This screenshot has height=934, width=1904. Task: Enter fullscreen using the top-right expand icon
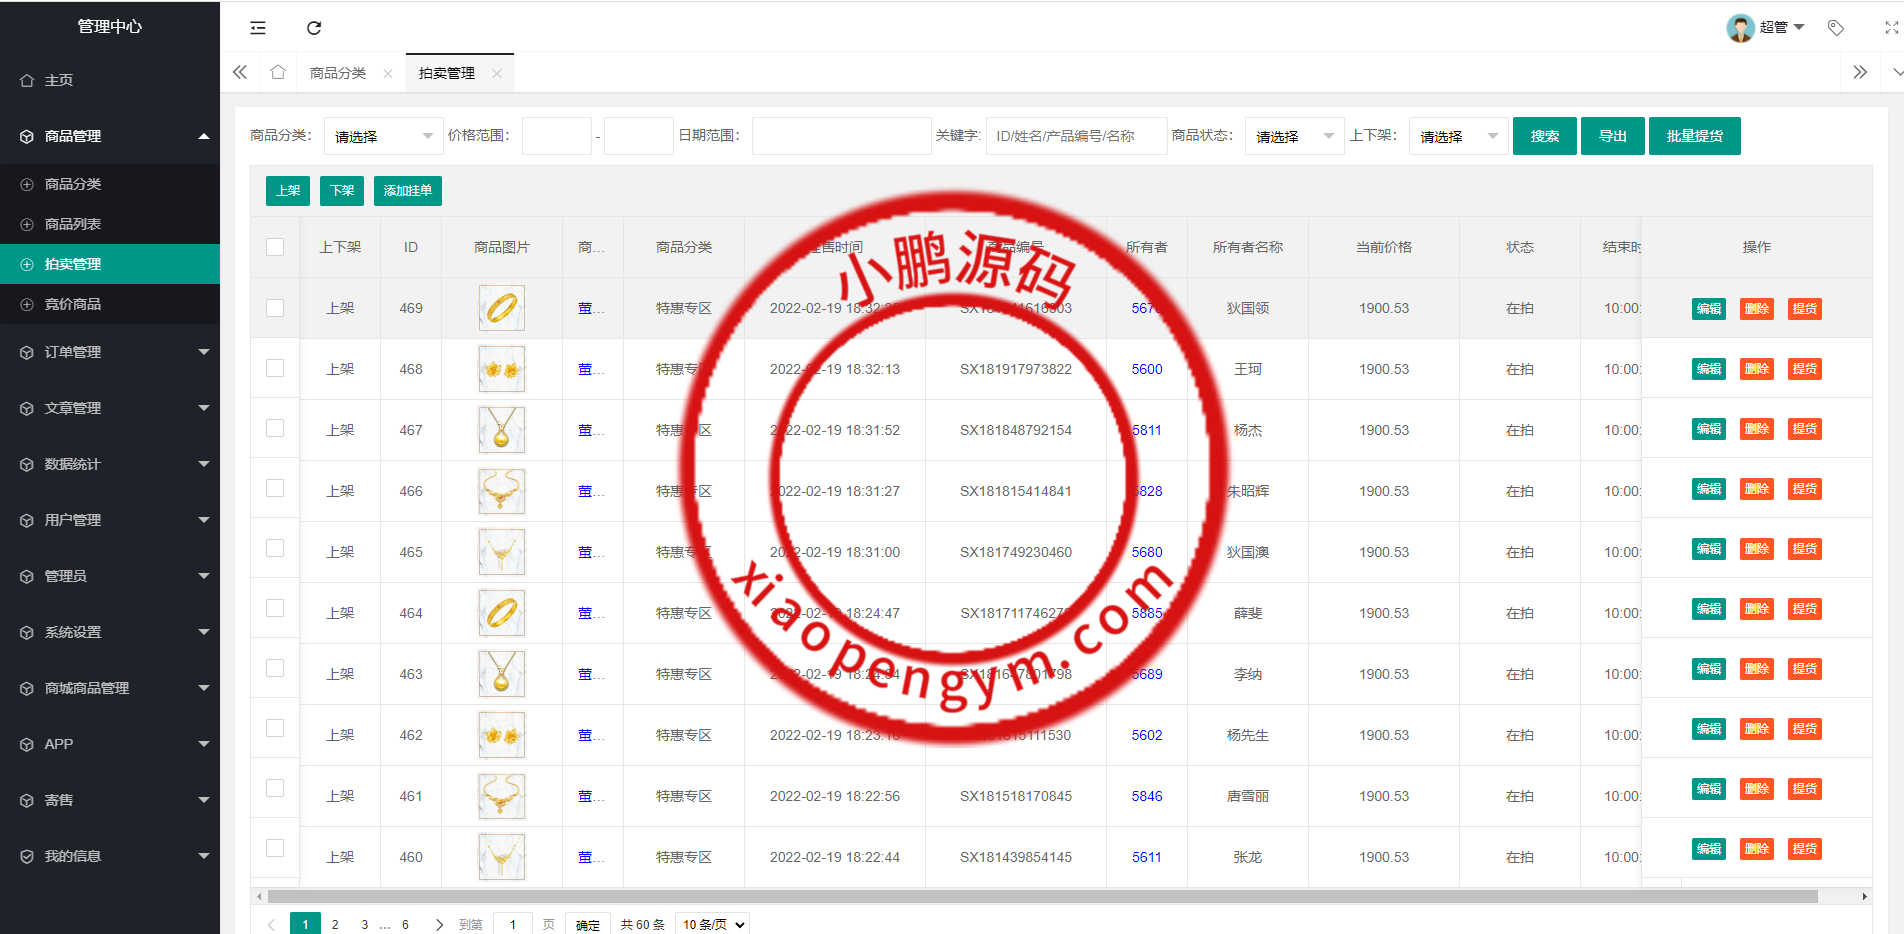point(1891,28)
